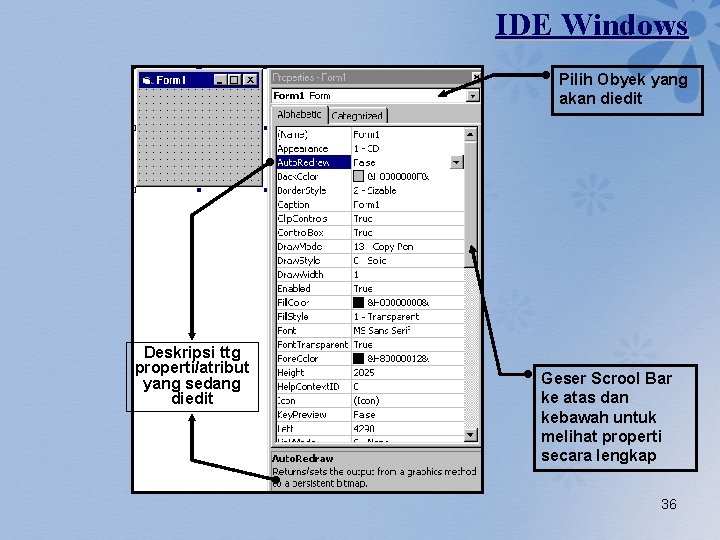
Task: Close the Form1 design window
Action: pyautogui.click(x=250, y=80)
